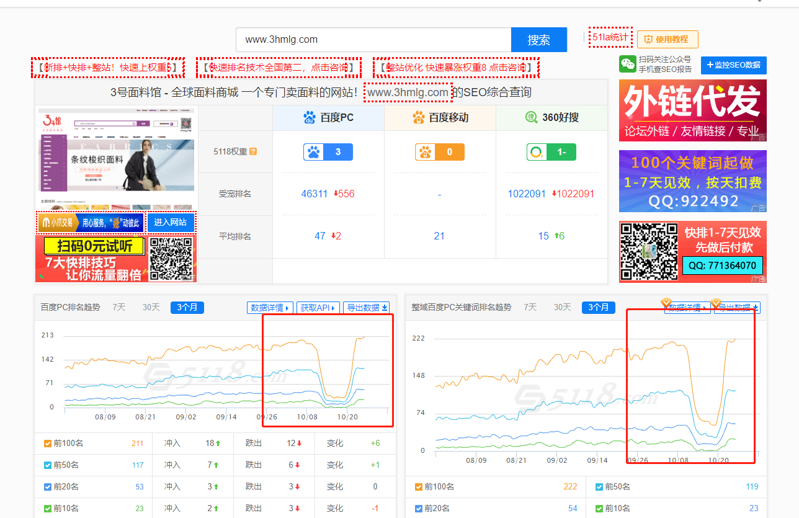Screen dimensions: 799x518
Task: Click the 监控SEO数据 button
Action: 734,65
